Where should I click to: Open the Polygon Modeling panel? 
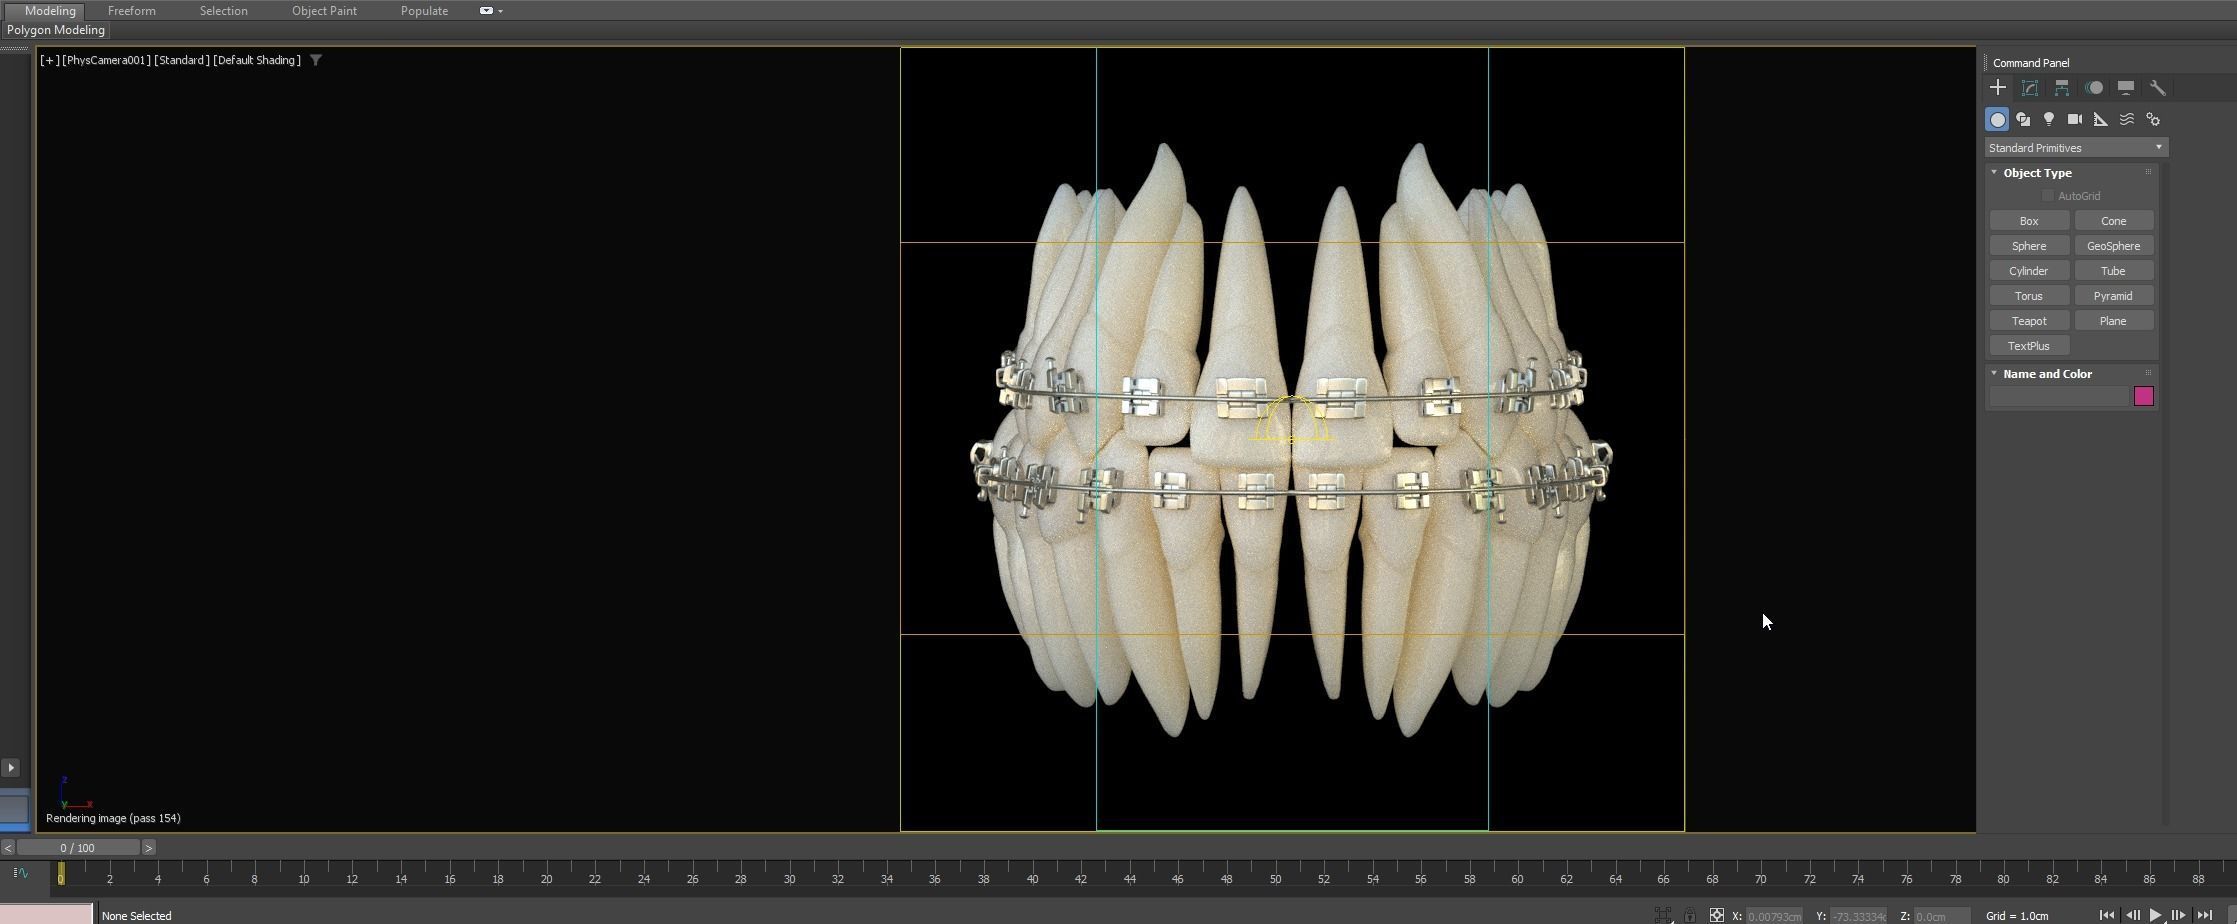tap(56, 30)
